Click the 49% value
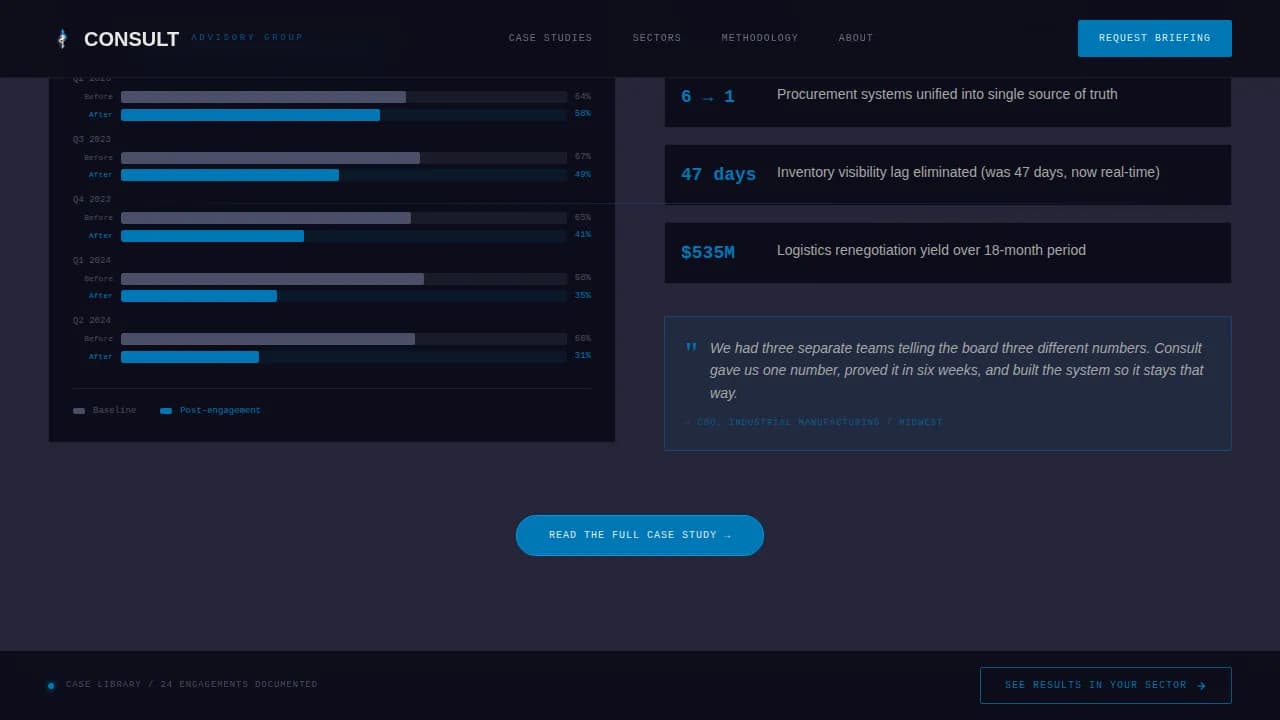This screenshot has width=1280, height=720. pos(583,175)
